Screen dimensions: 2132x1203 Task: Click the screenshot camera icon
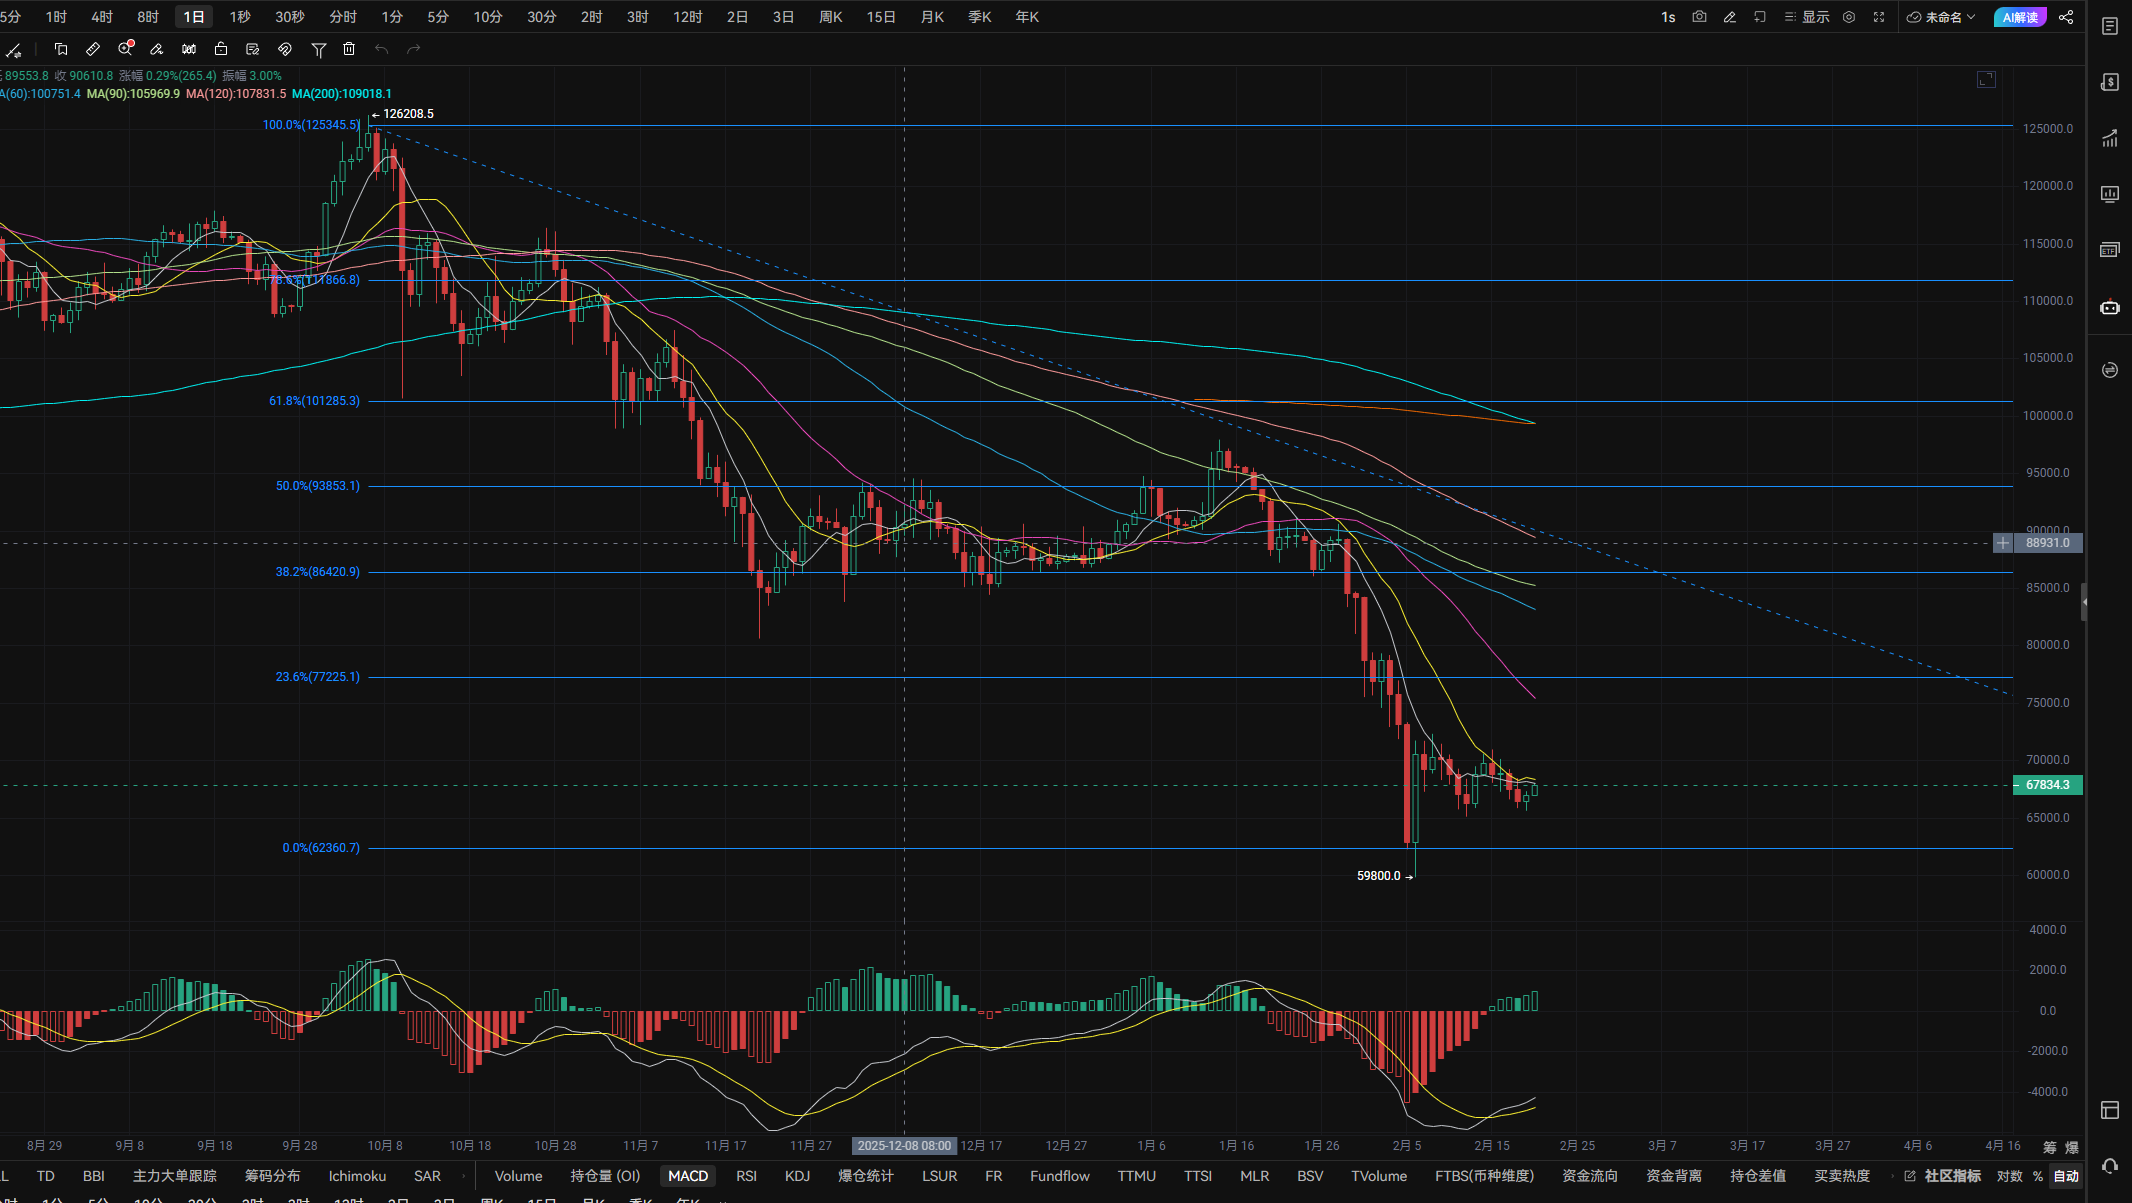[1699, 17]
